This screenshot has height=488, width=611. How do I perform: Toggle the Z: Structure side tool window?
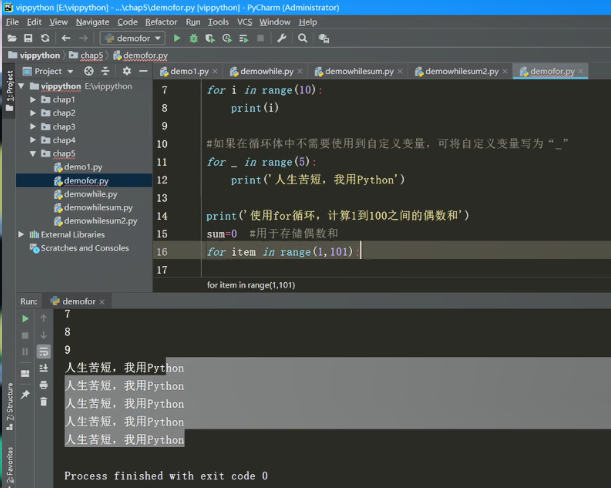9,406
